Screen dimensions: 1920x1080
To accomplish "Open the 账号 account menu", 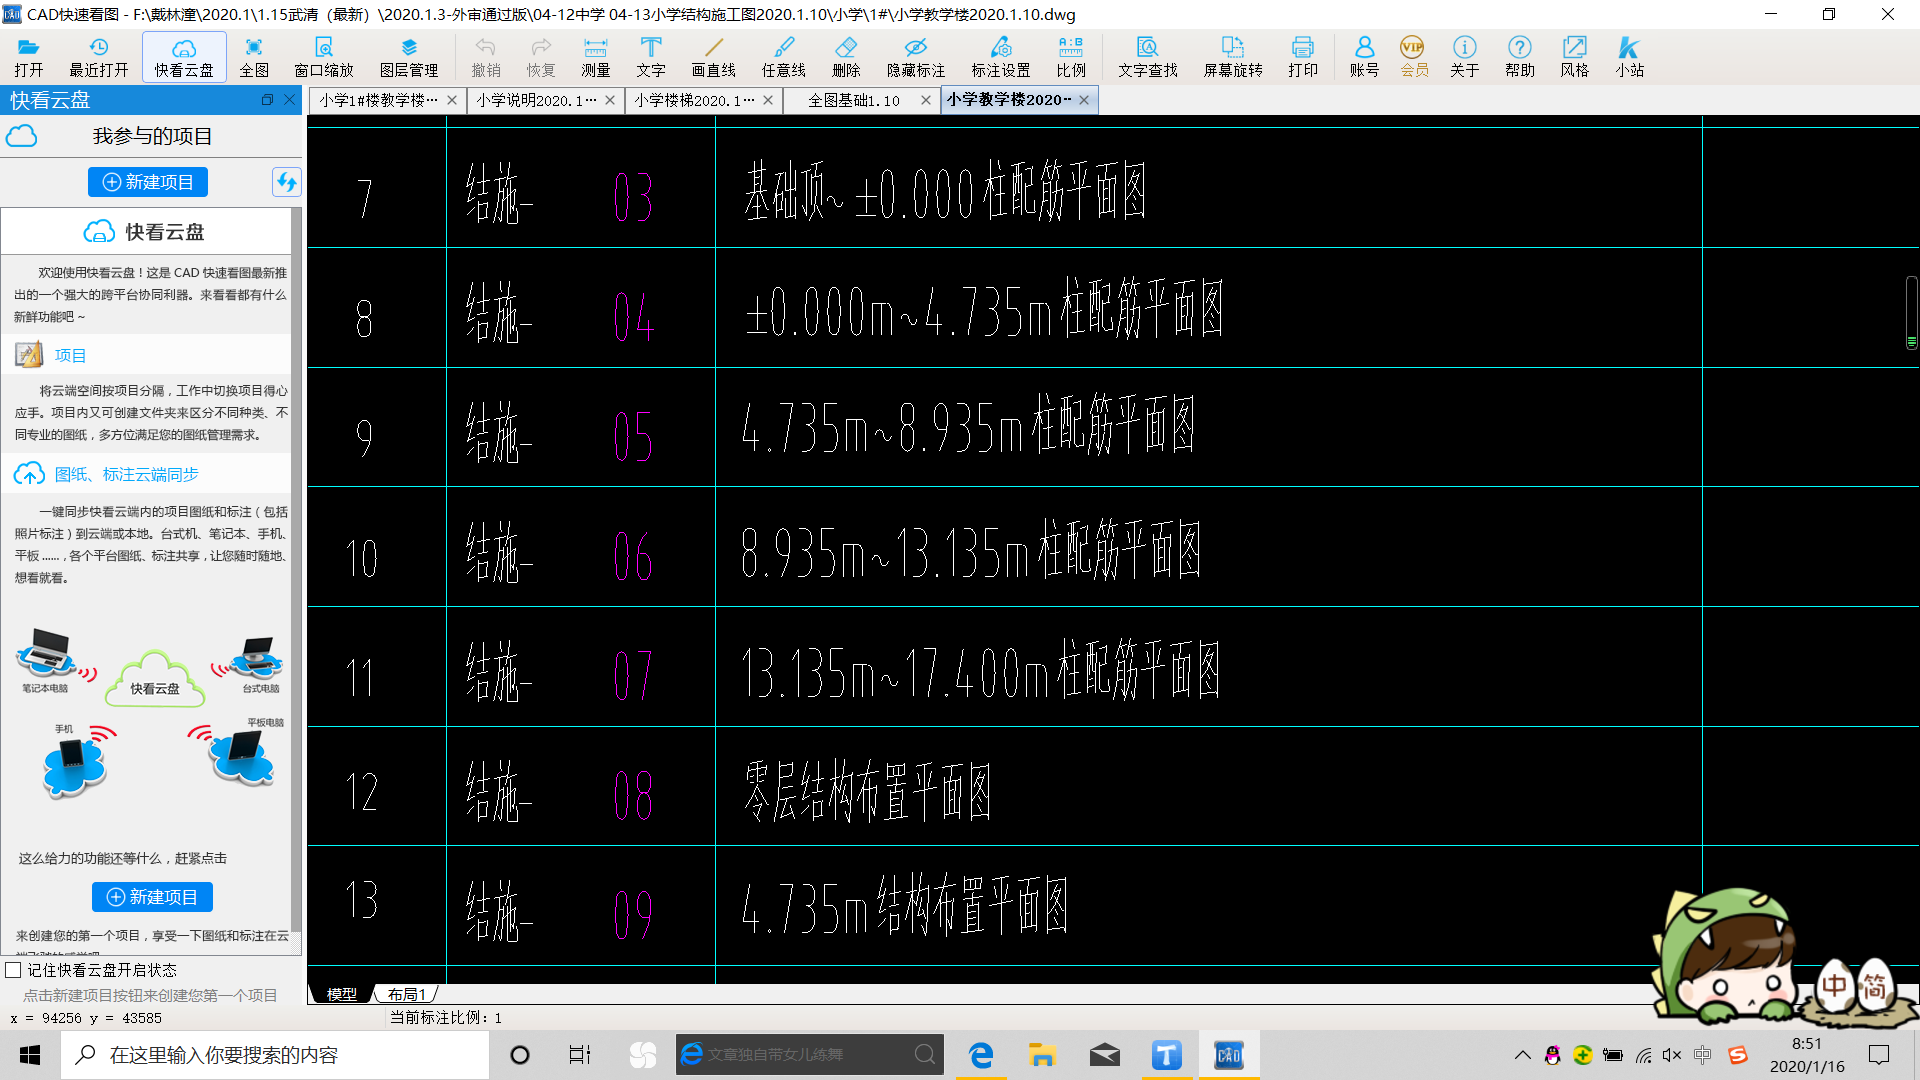I will (1364, 57).
